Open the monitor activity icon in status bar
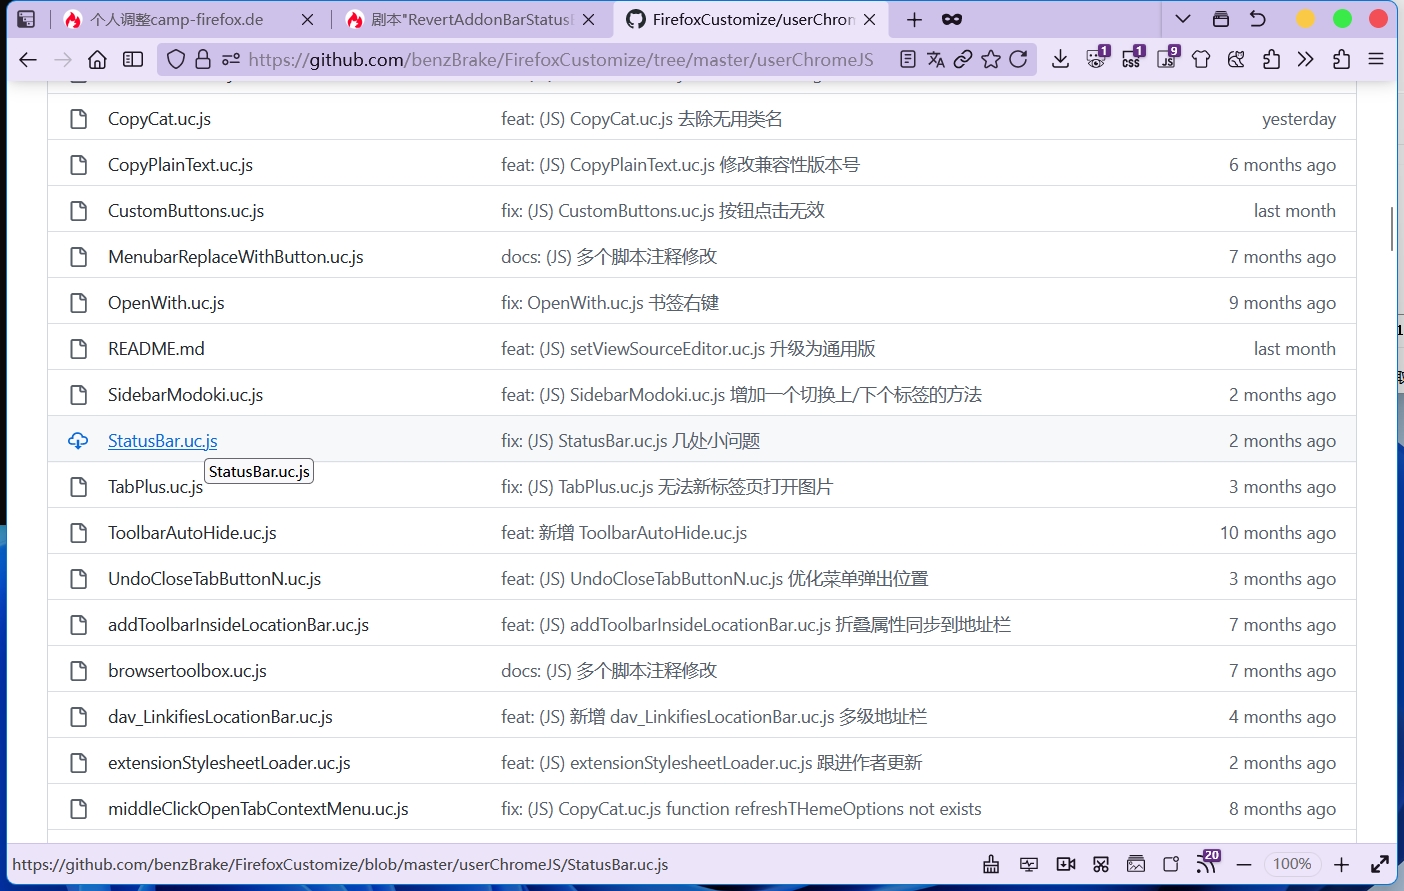 1029,864
